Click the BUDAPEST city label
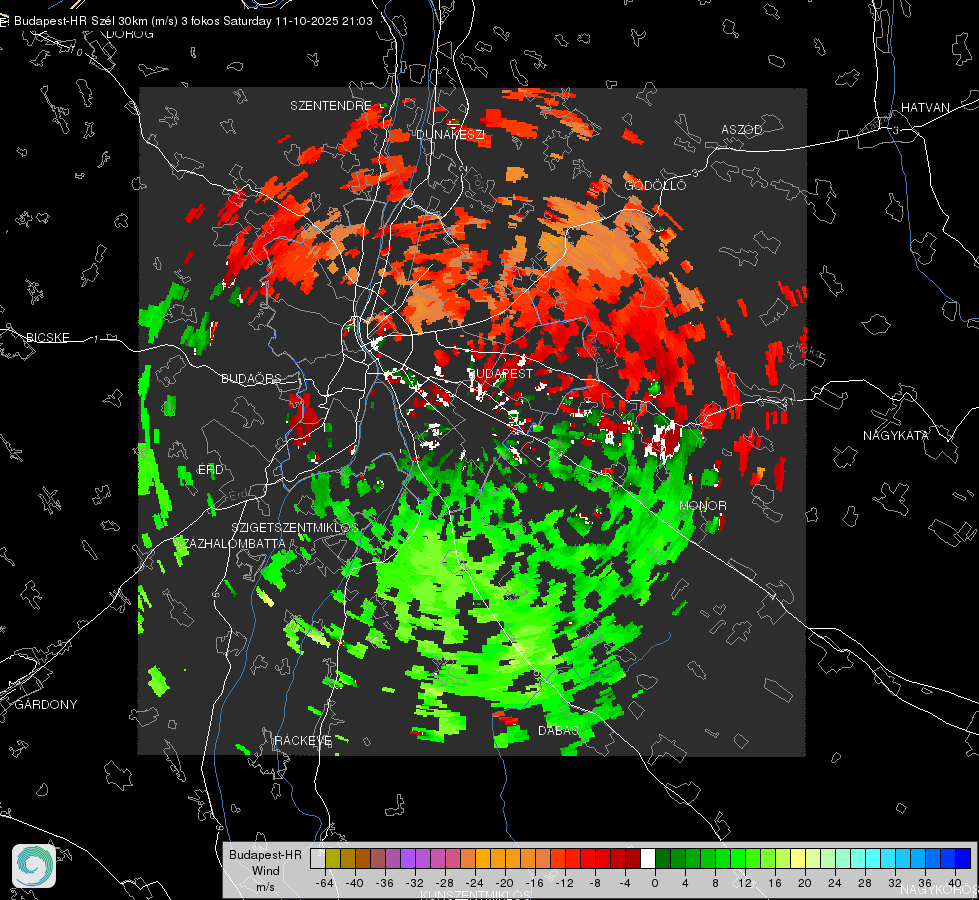Screen dimensions: 979x900 click(500, 373)
